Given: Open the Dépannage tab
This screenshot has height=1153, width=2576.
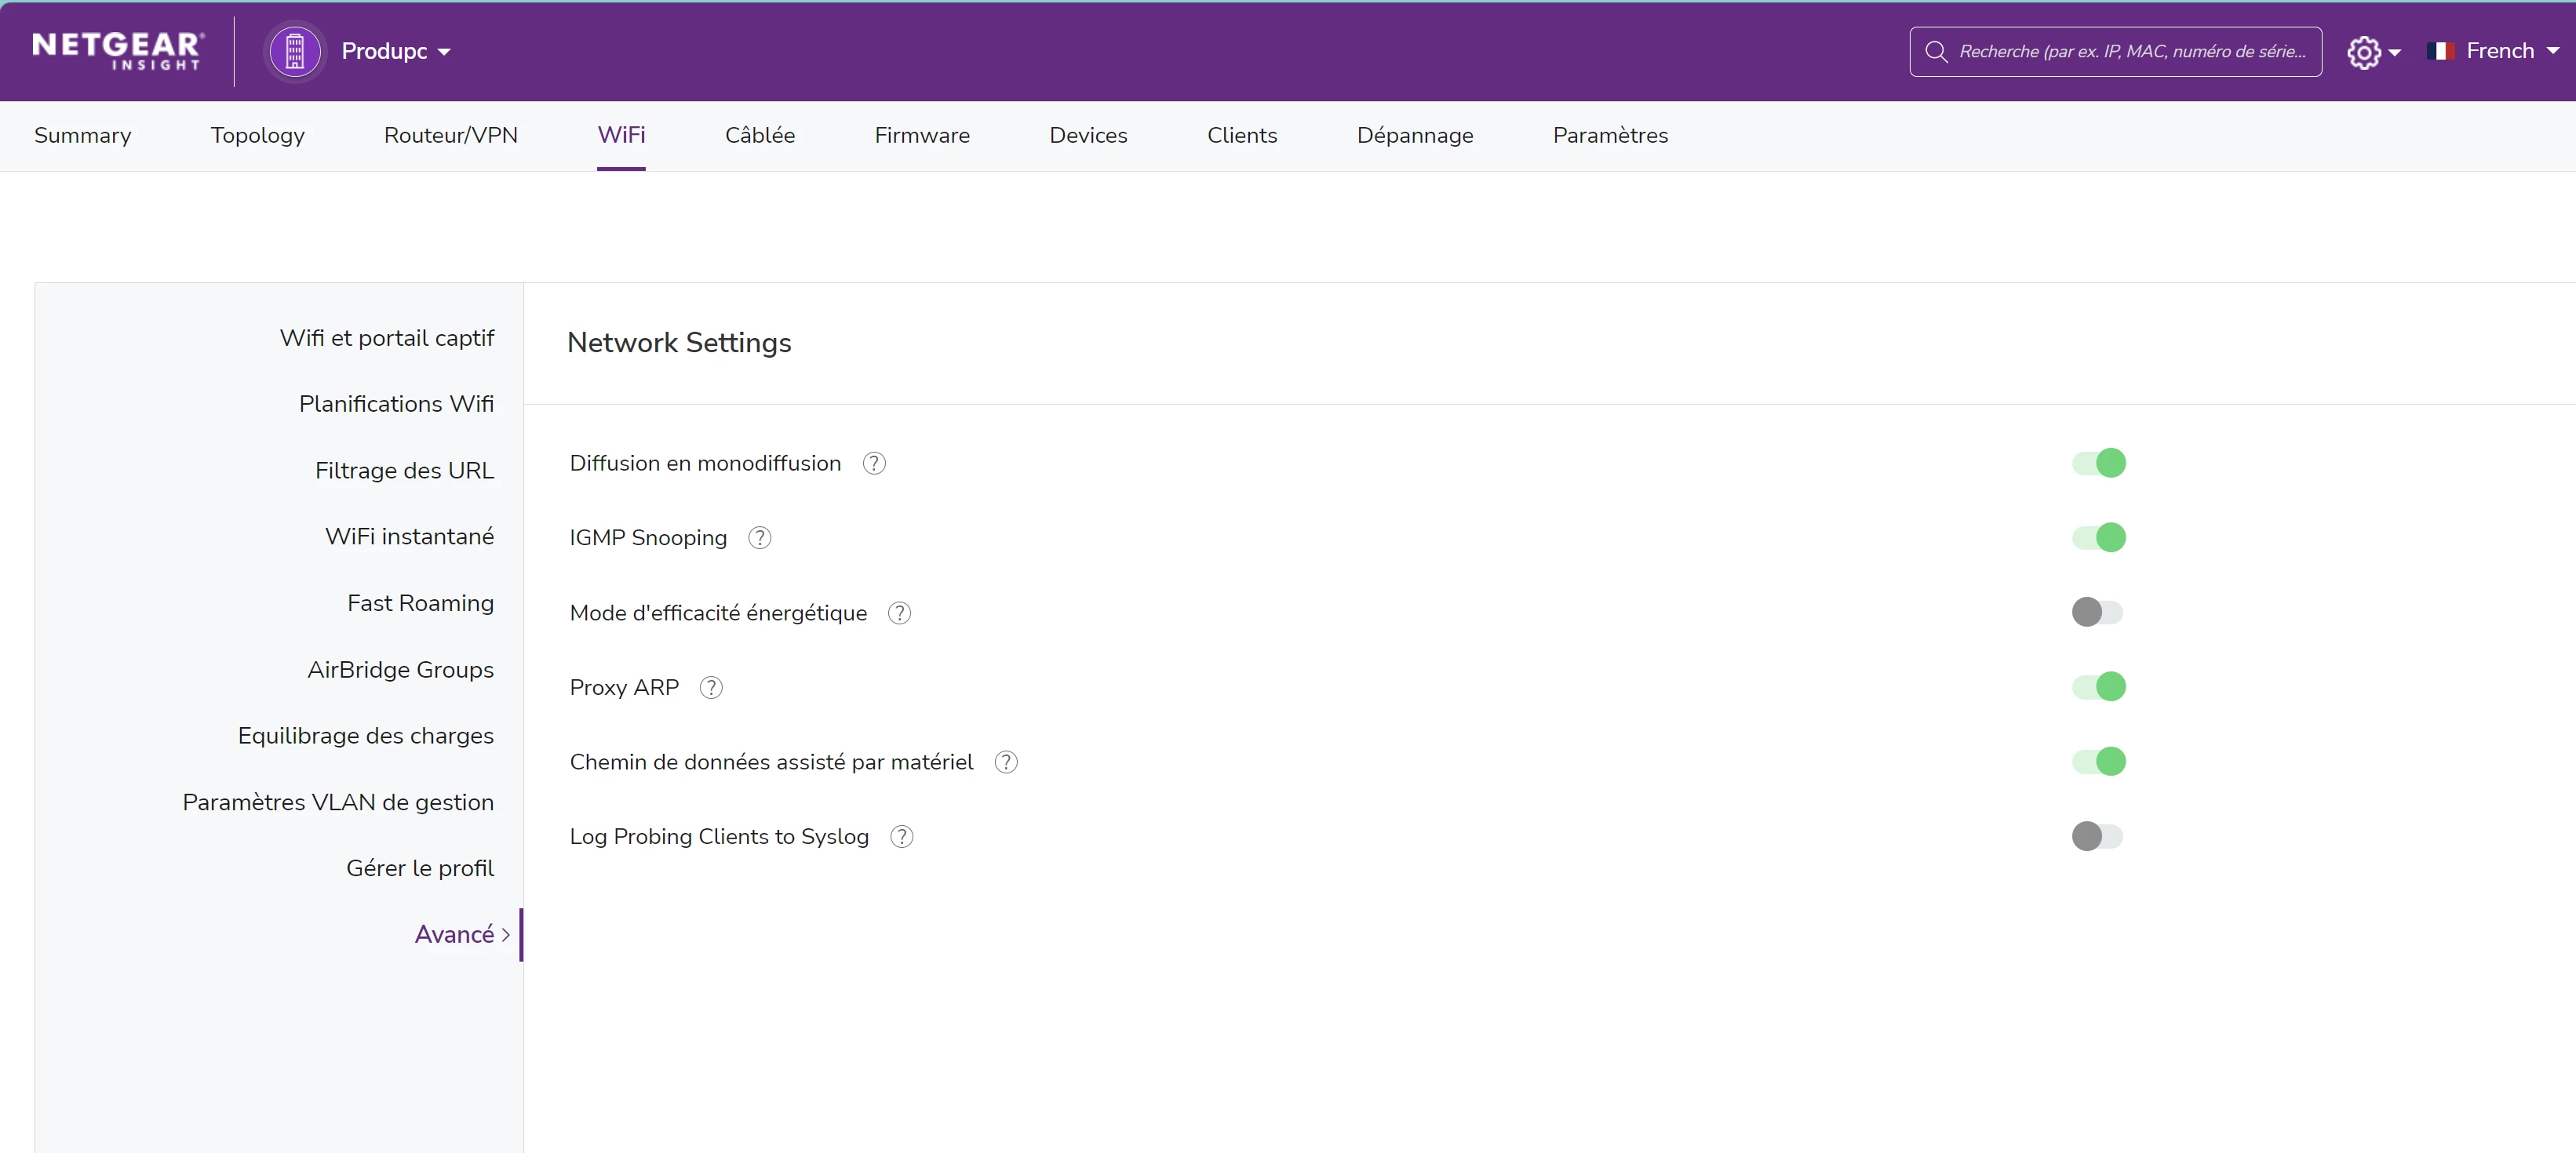Looking at the screenshot, I should tap(1414, 135).
